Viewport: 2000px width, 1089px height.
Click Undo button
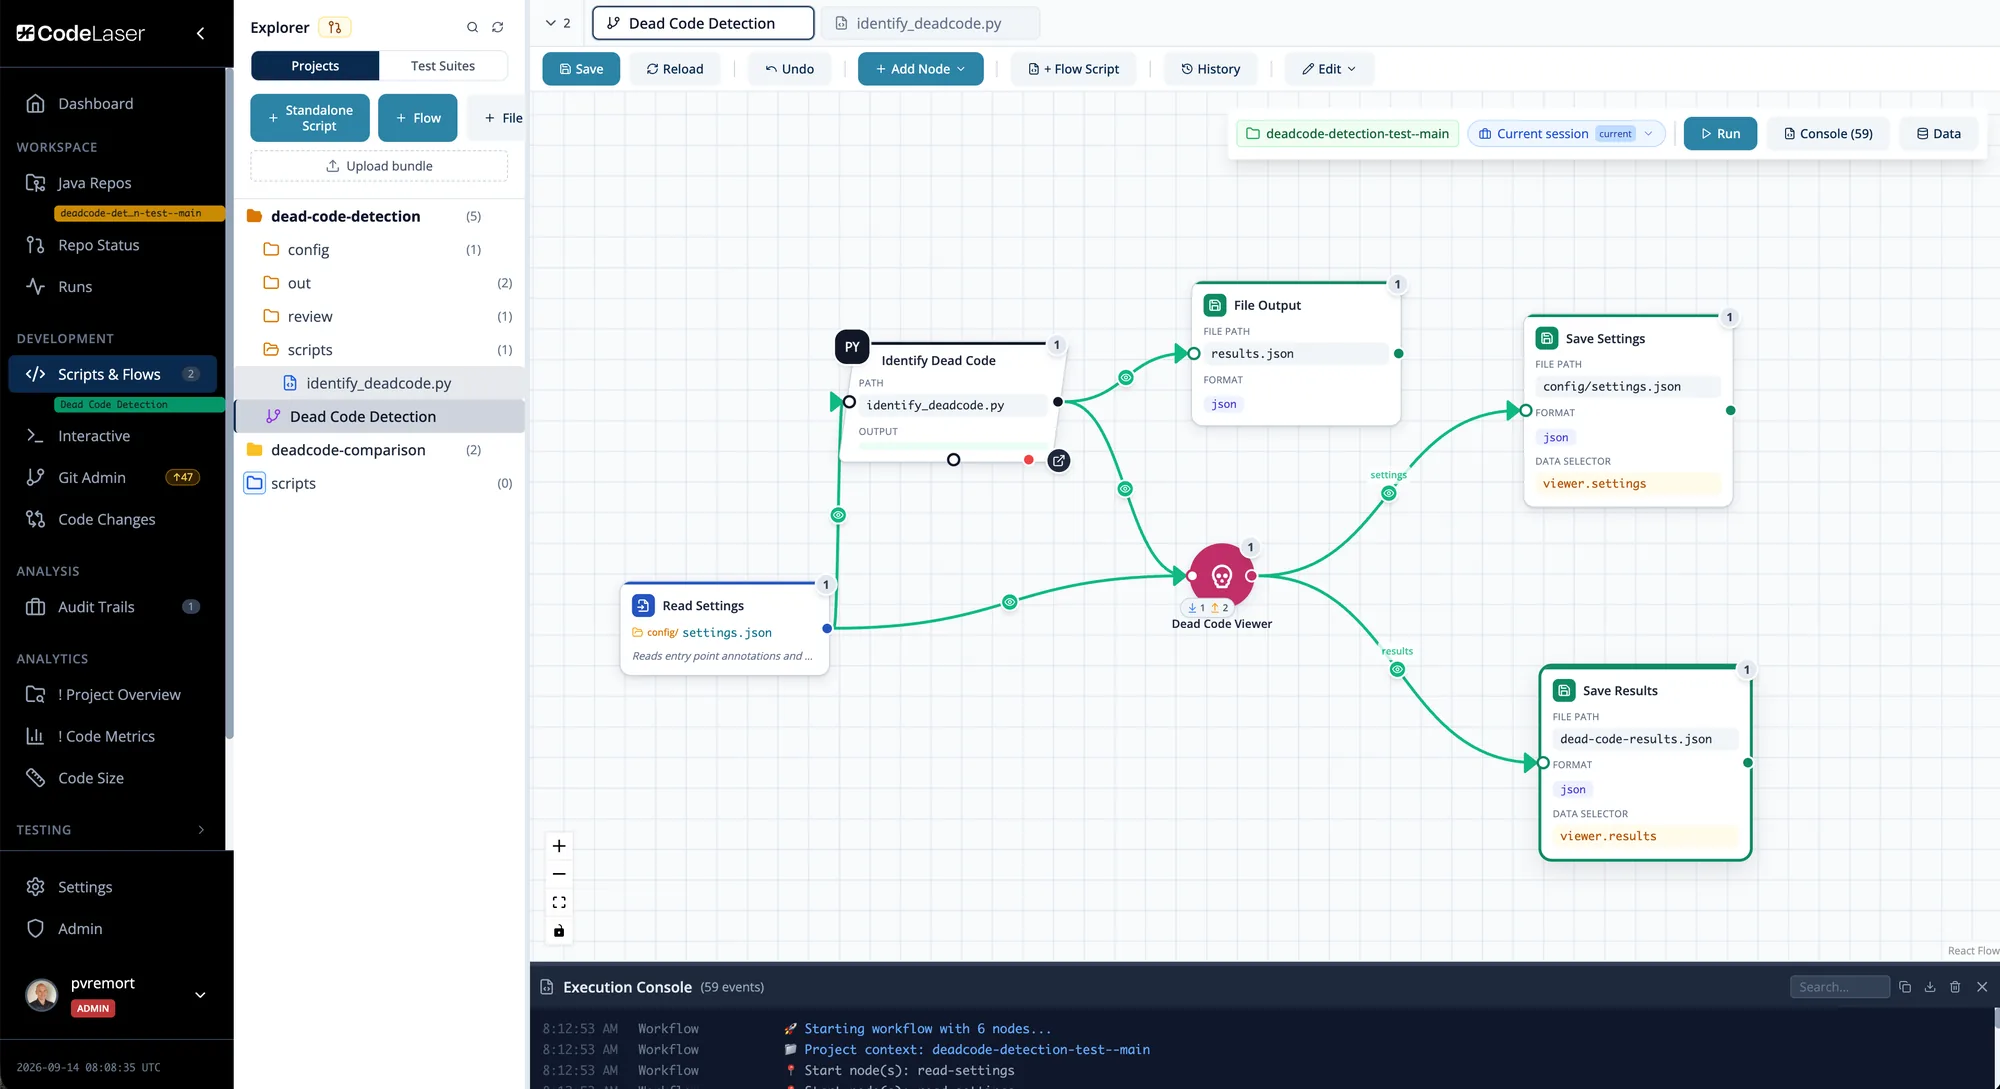[x=789, y=69]
